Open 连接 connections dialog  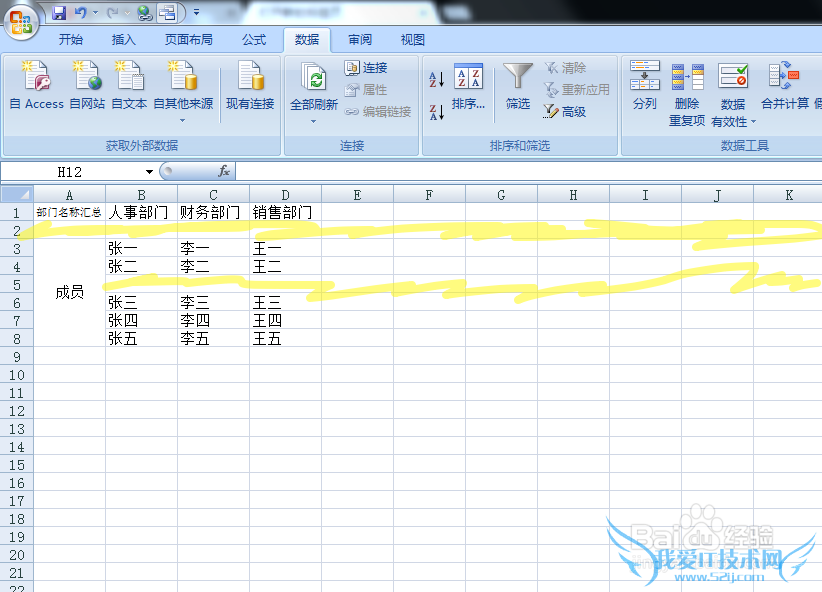click(x=366, y=68)
